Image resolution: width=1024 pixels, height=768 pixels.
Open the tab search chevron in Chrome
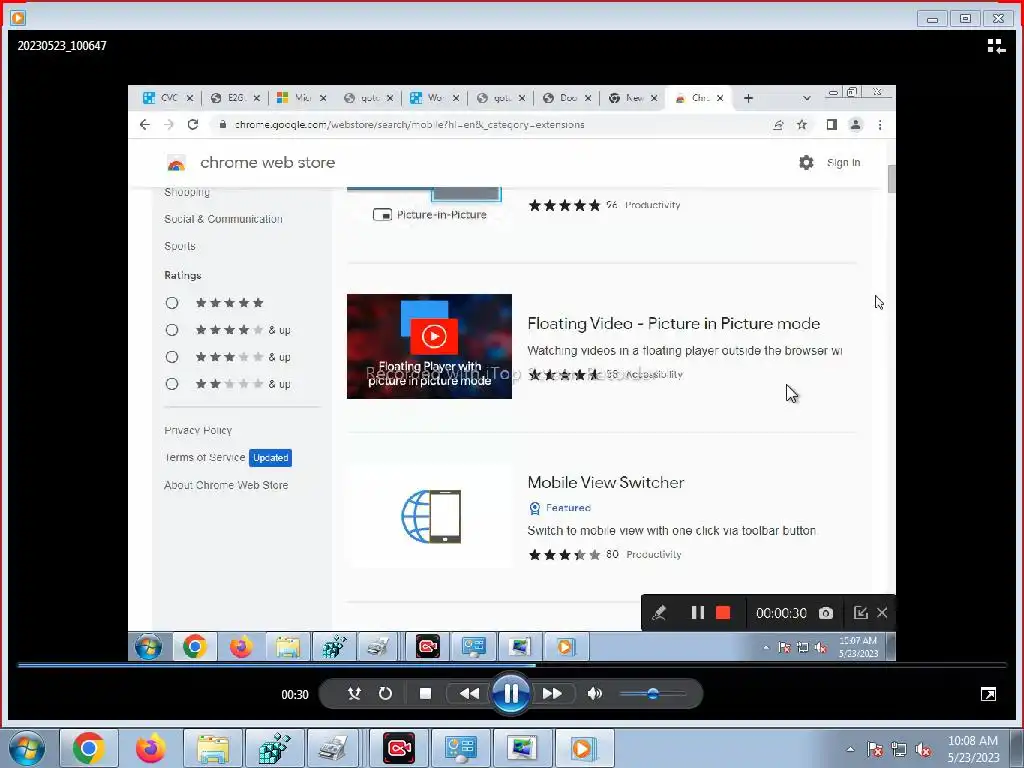[x=807, y=98]
